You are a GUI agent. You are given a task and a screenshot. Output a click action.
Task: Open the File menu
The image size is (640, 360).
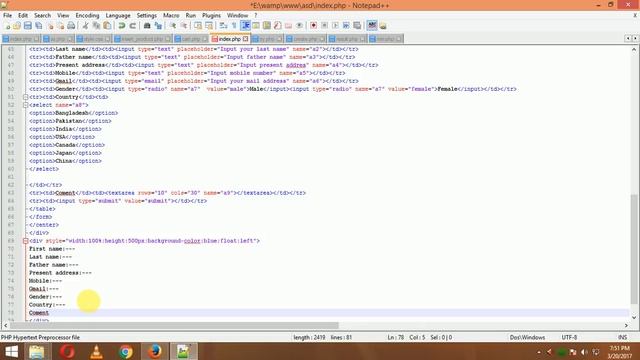click(7, 16)
